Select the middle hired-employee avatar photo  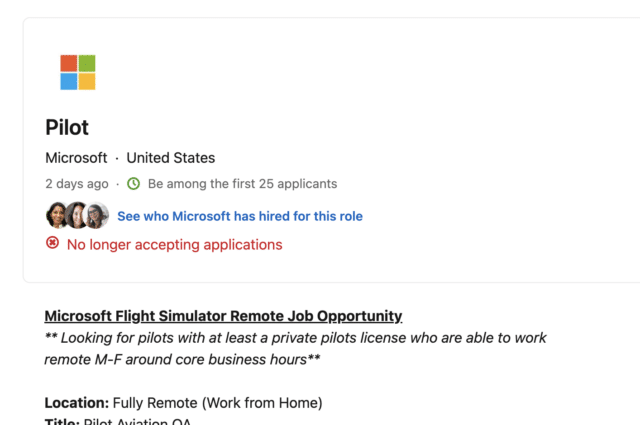click(77, 215)
